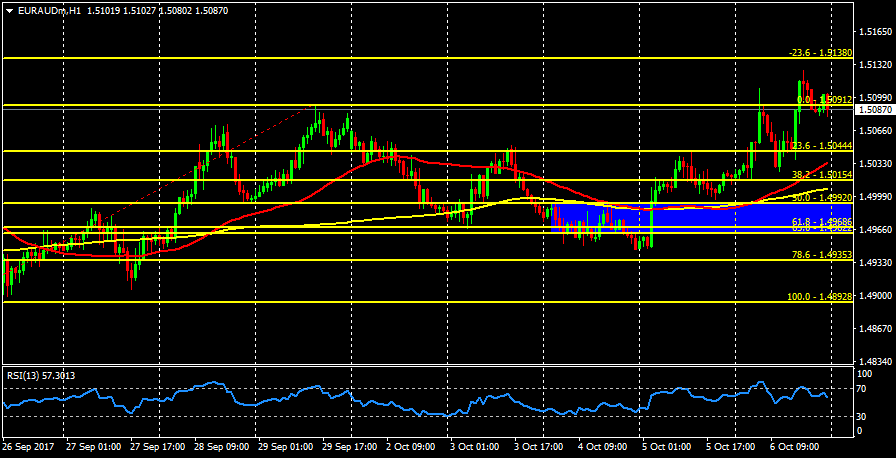Image resolution: width=896 pixels, height=458 pixels.
Task: Click the 6 Oct 09:00 time label
Action: click(x=793, y=447)
